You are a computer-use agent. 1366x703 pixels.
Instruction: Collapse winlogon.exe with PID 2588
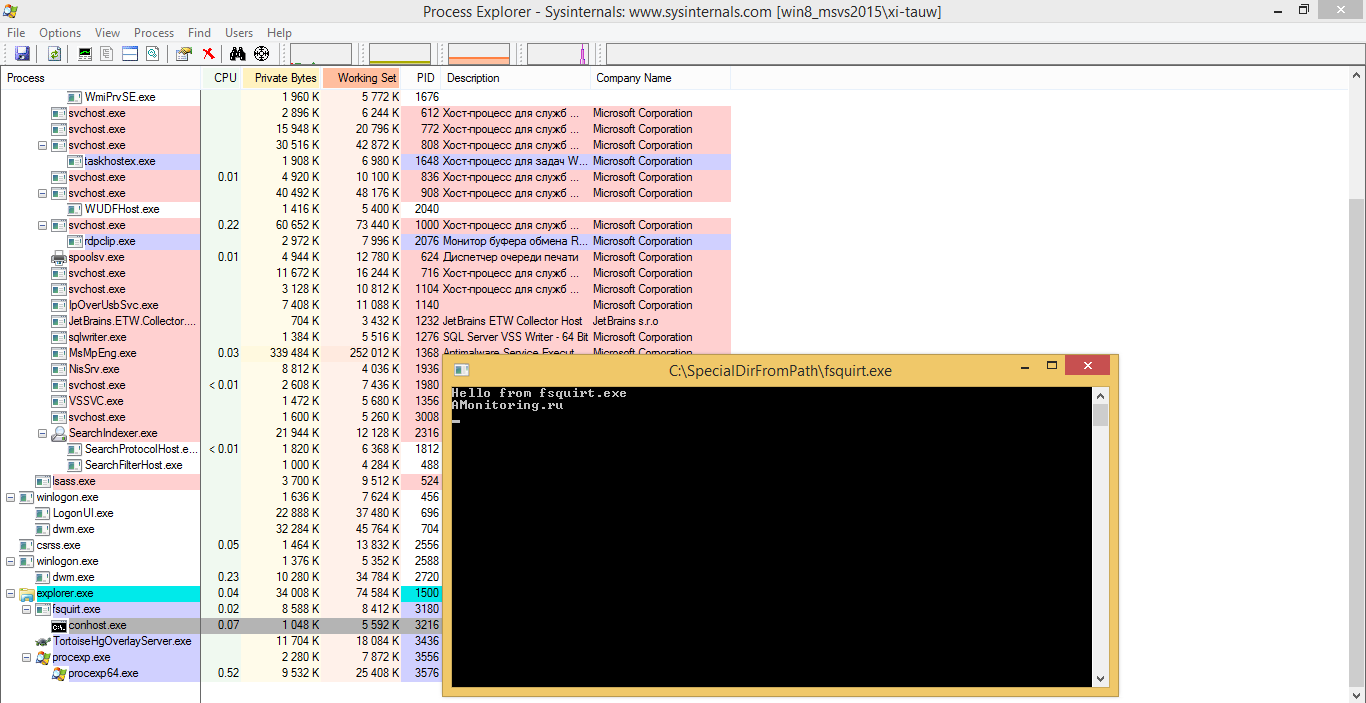pos(11,561)
